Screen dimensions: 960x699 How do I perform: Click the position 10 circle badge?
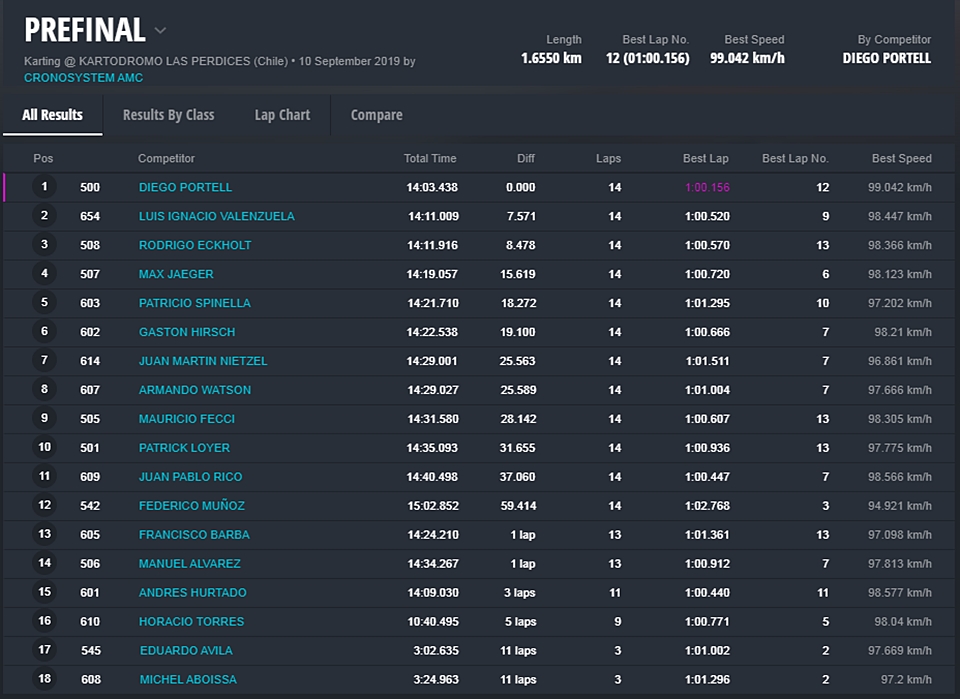(44, 447)
